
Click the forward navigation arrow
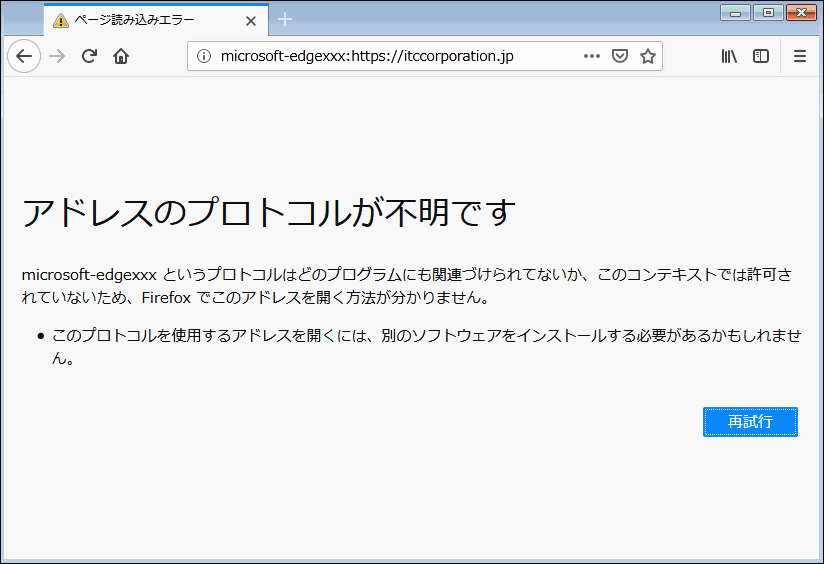(x=57, y=56)
